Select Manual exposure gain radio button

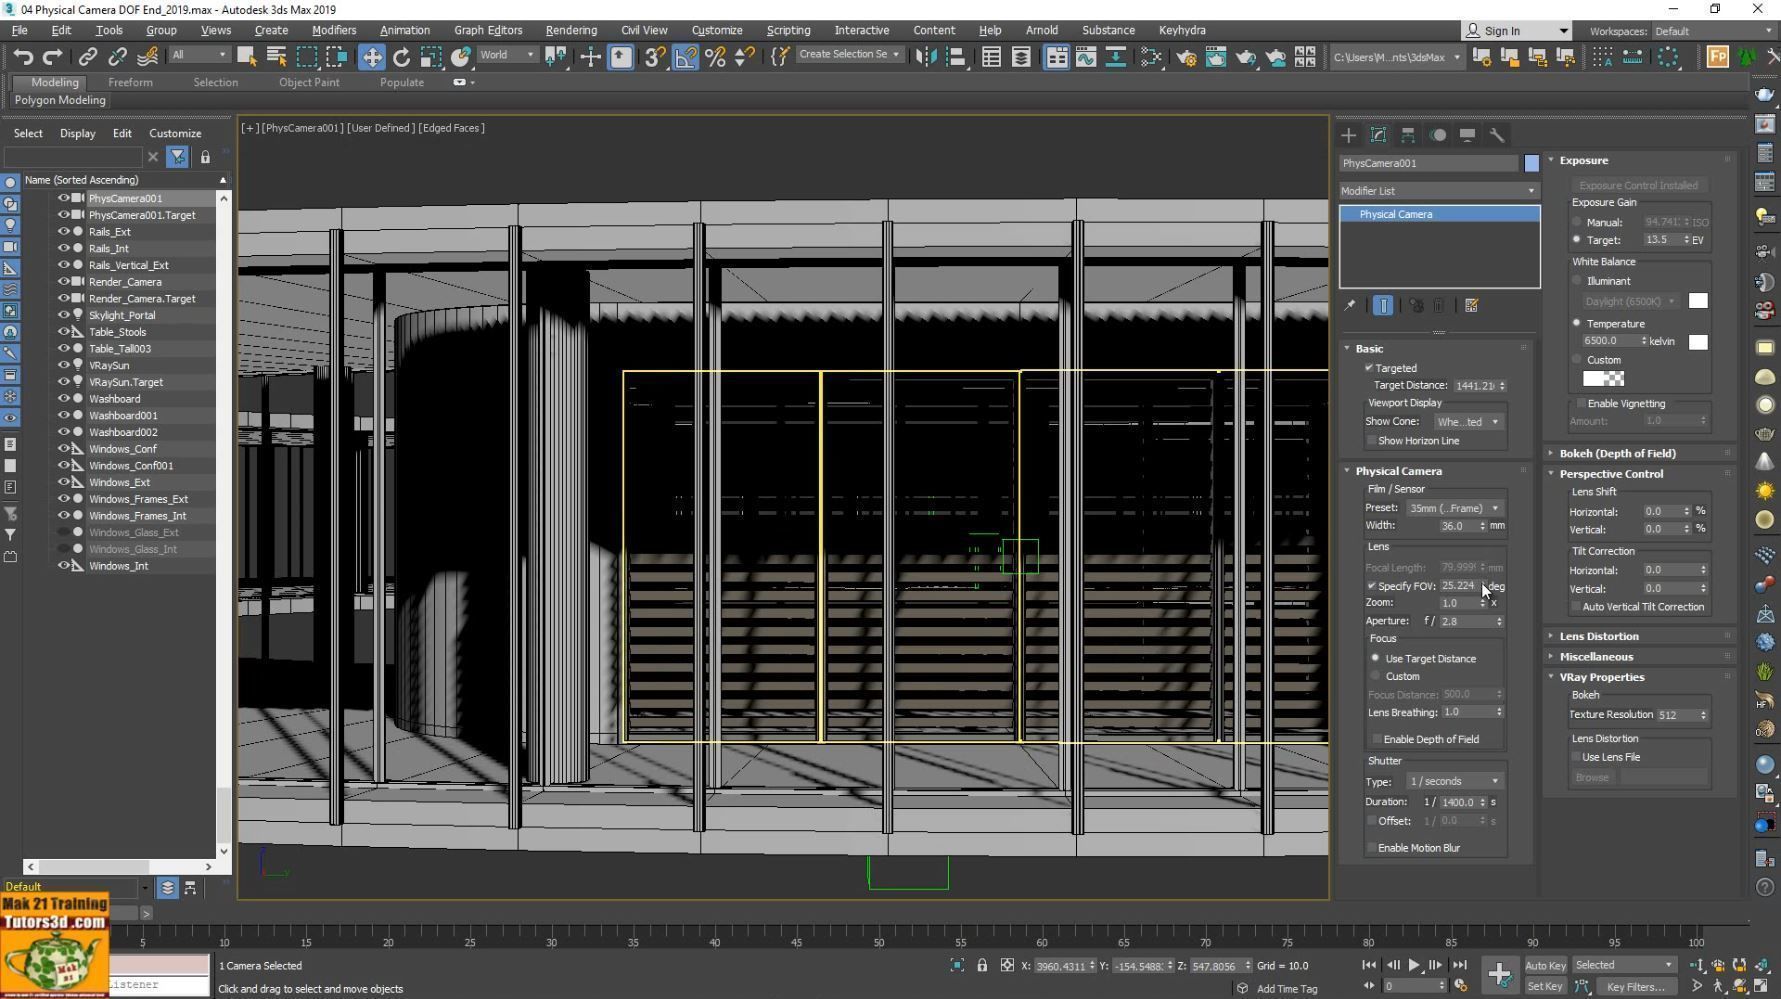pos(1577,222)
